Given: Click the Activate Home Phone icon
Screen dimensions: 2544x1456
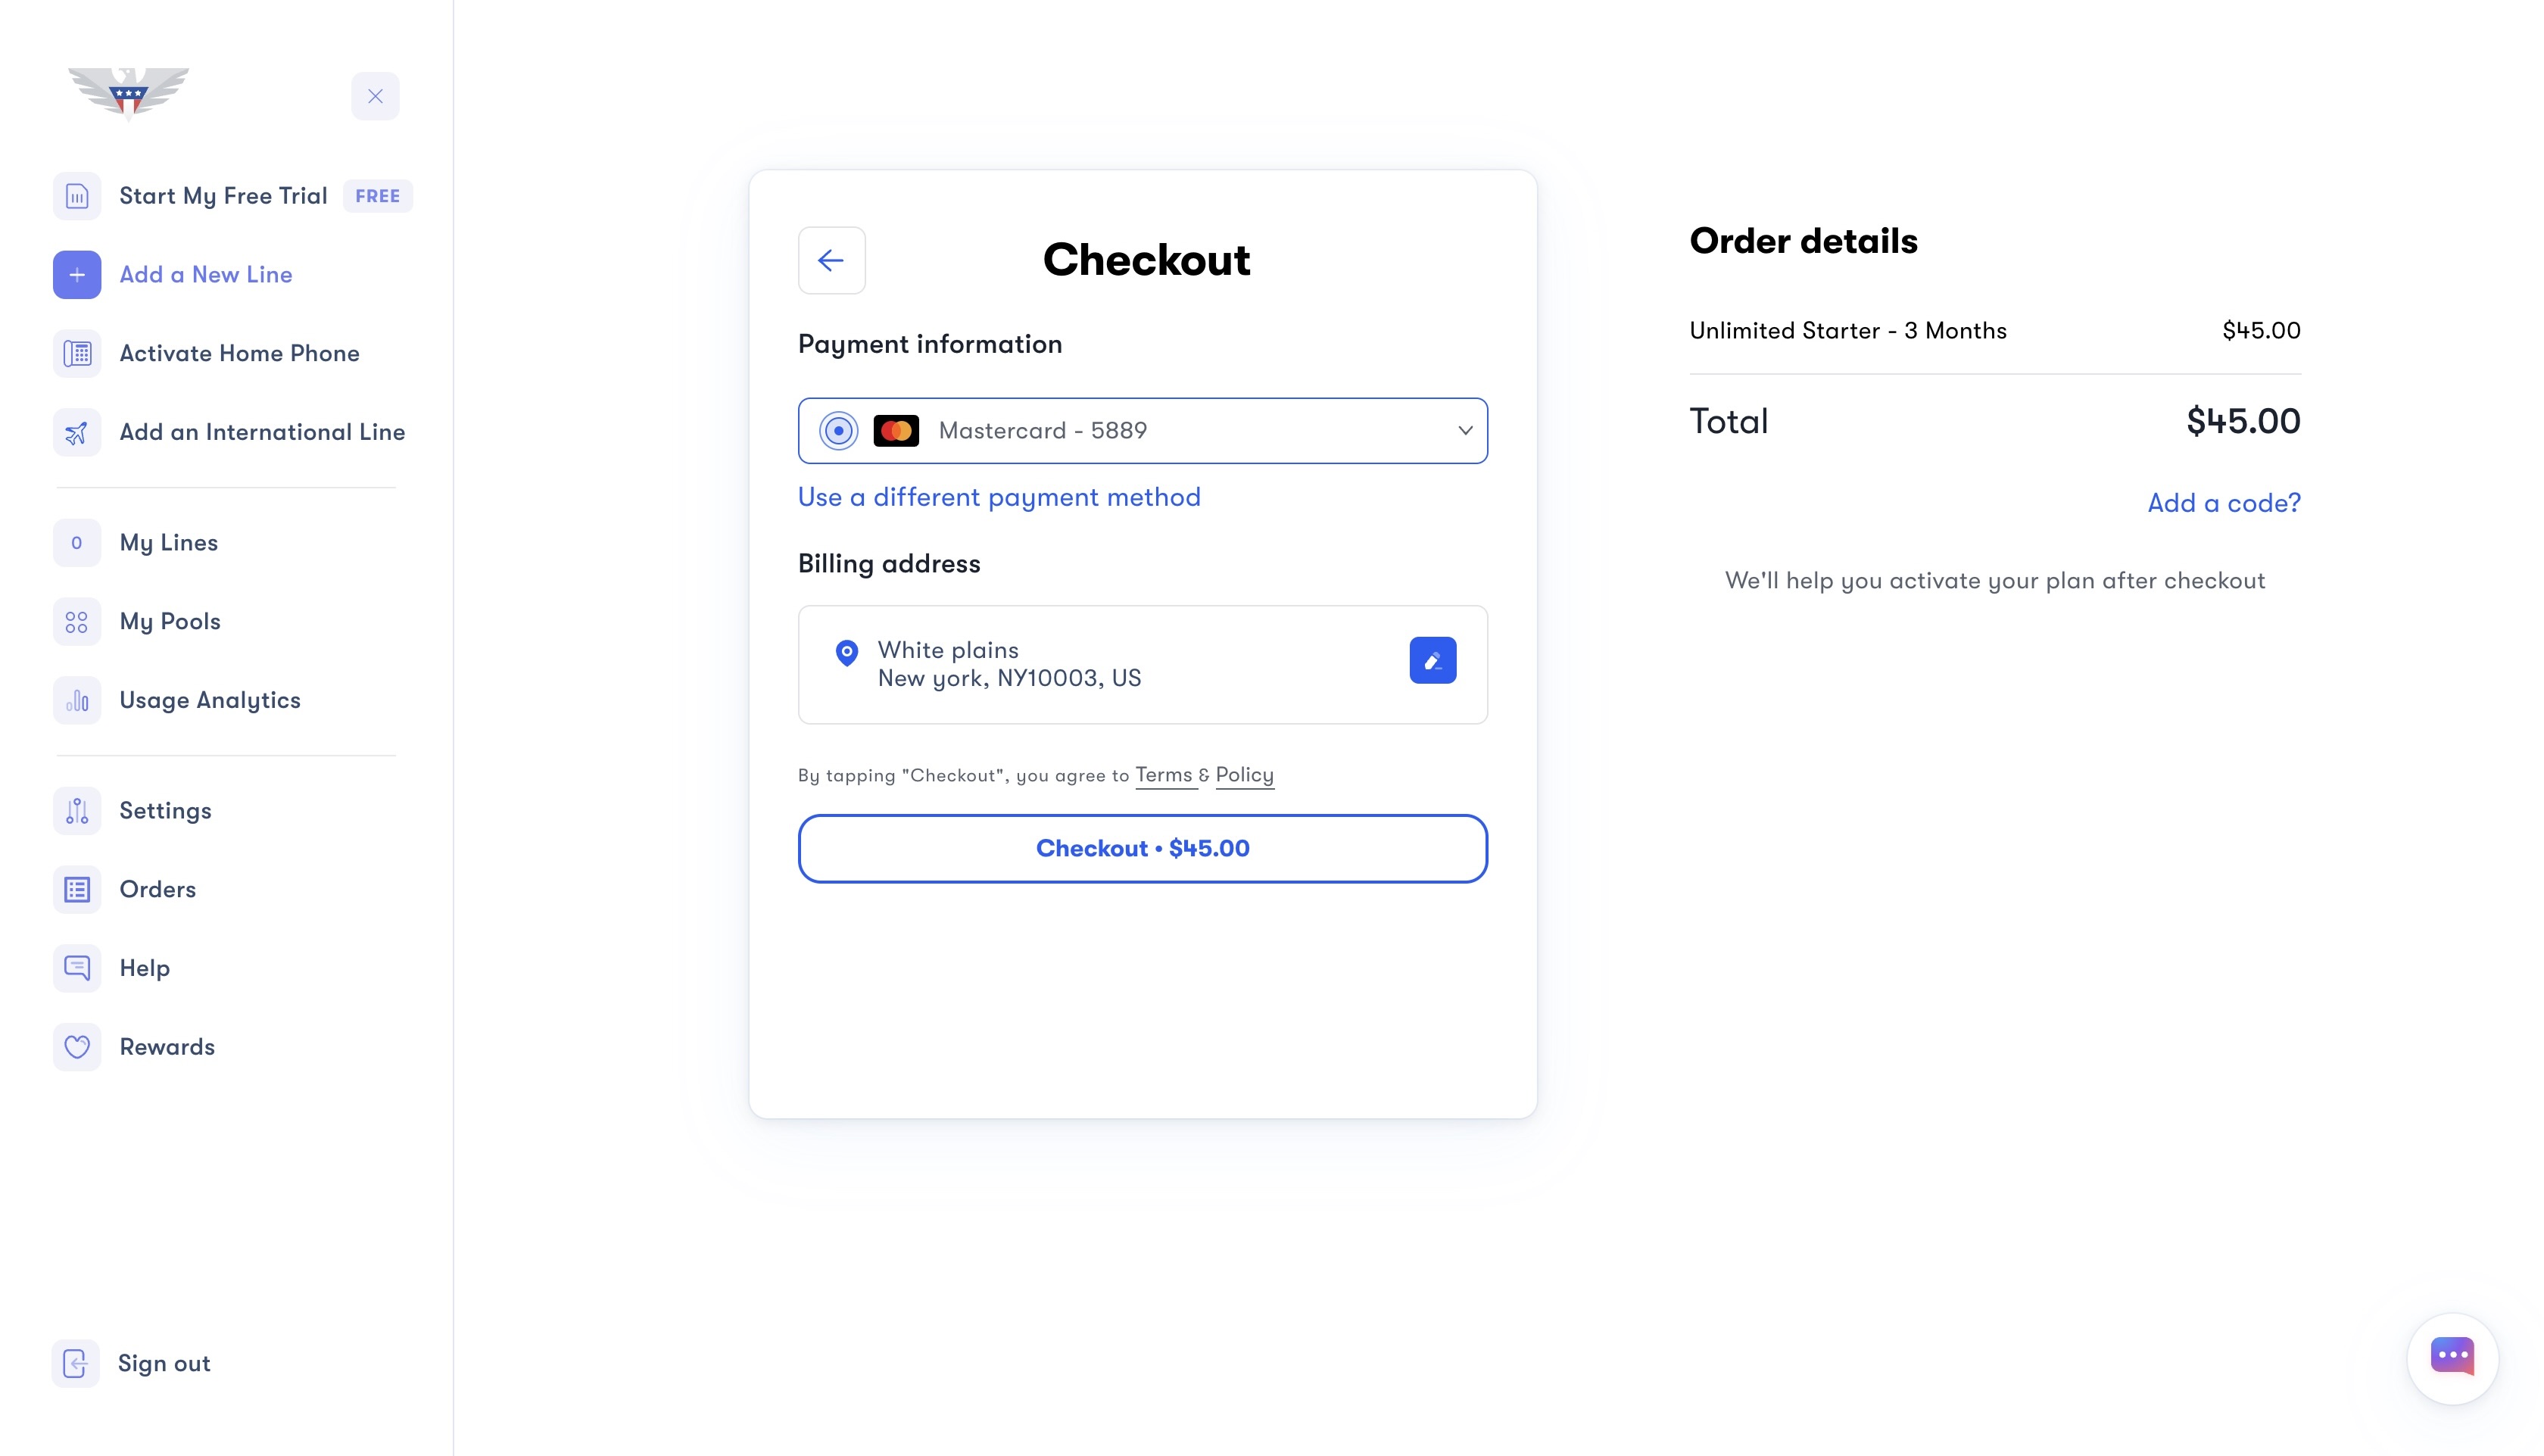Looking at the screenshot, I should click(x=76, y=352).
